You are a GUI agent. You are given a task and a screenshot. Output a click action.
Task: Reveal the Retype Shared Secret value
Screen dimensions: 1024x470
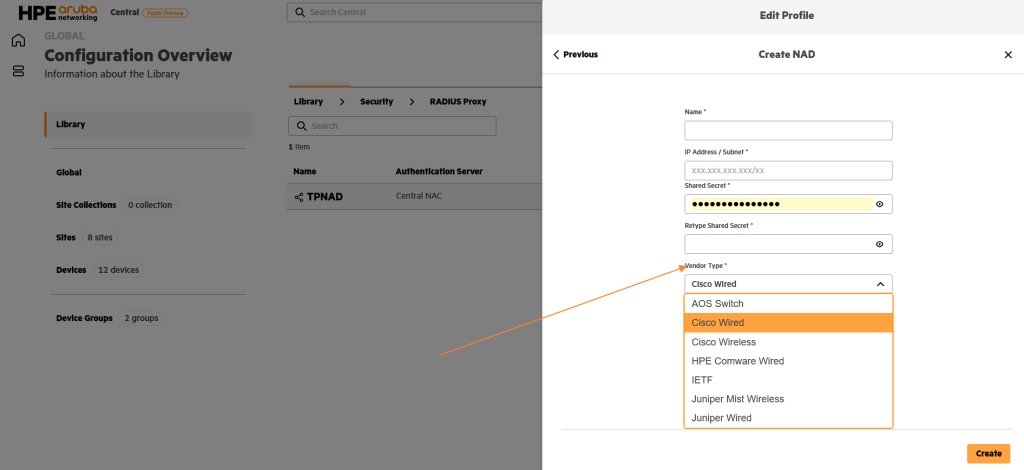879,244
